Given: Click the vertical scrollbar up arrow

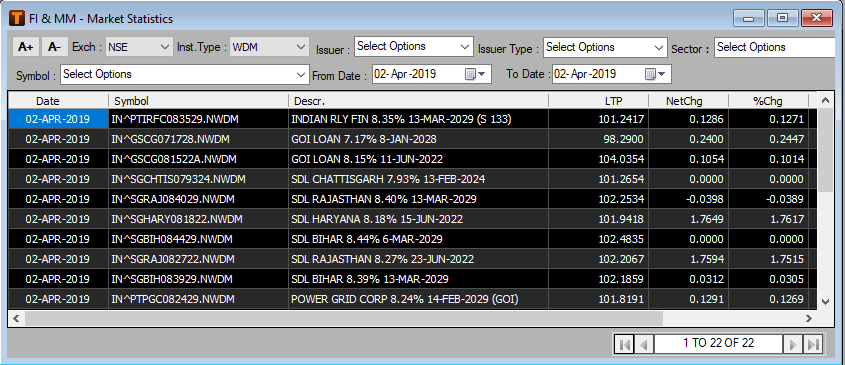Looking at the screenshot, I should 825,100.
